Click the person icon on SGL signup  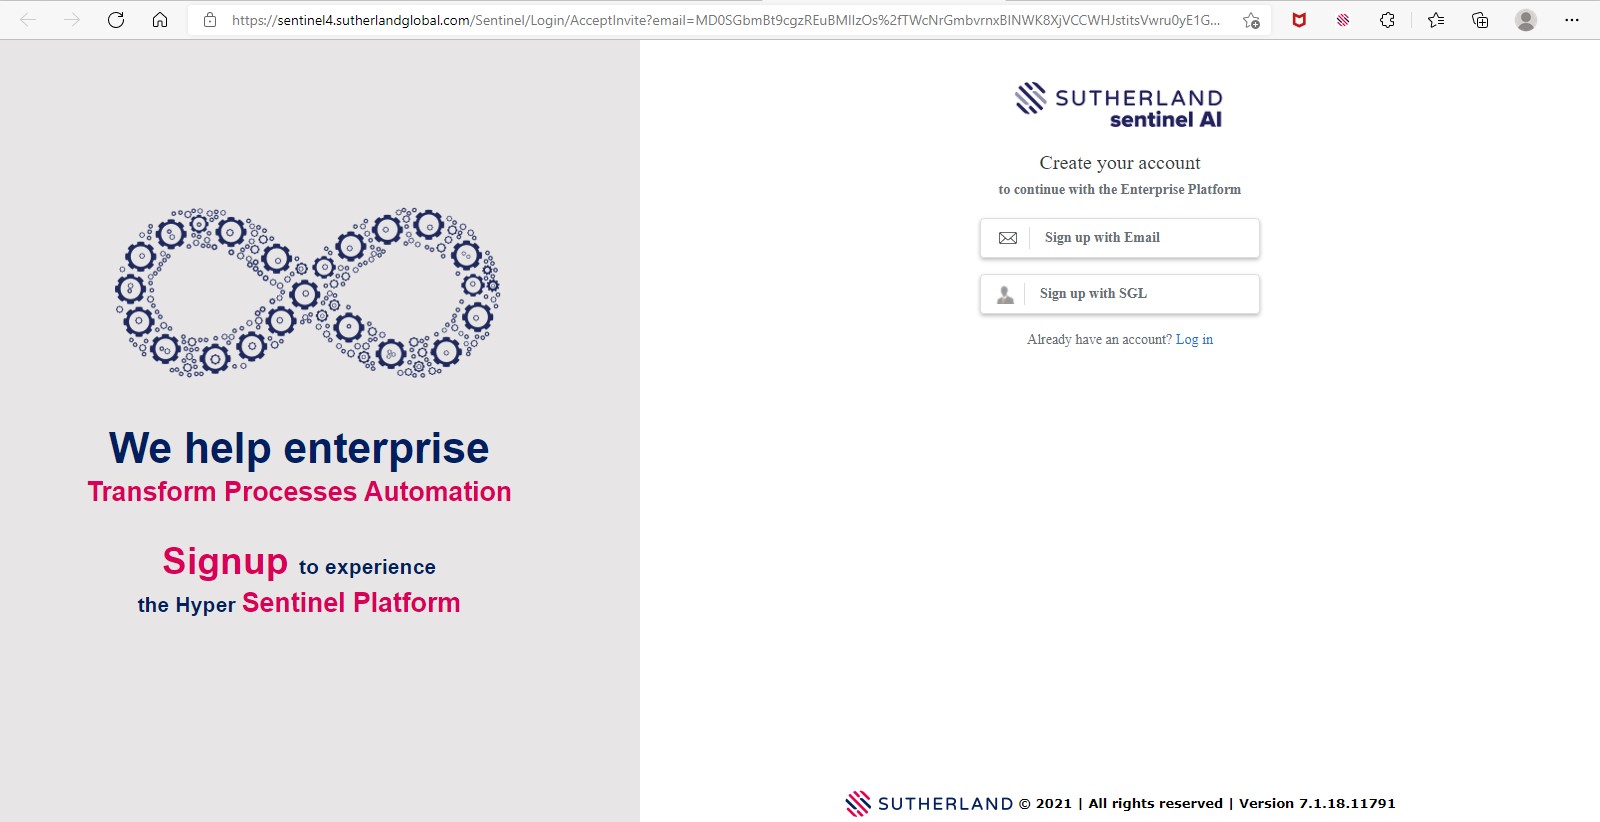(x=1005, y=294)
